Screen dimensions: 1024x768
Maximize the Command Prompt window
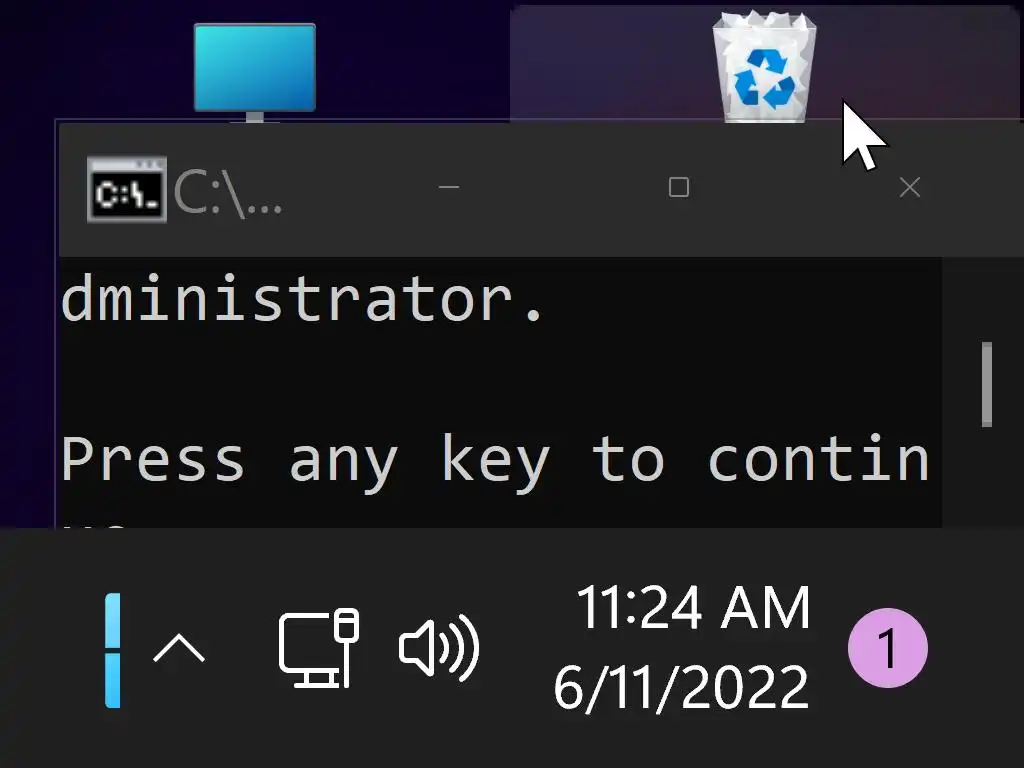tap(679, 187)
